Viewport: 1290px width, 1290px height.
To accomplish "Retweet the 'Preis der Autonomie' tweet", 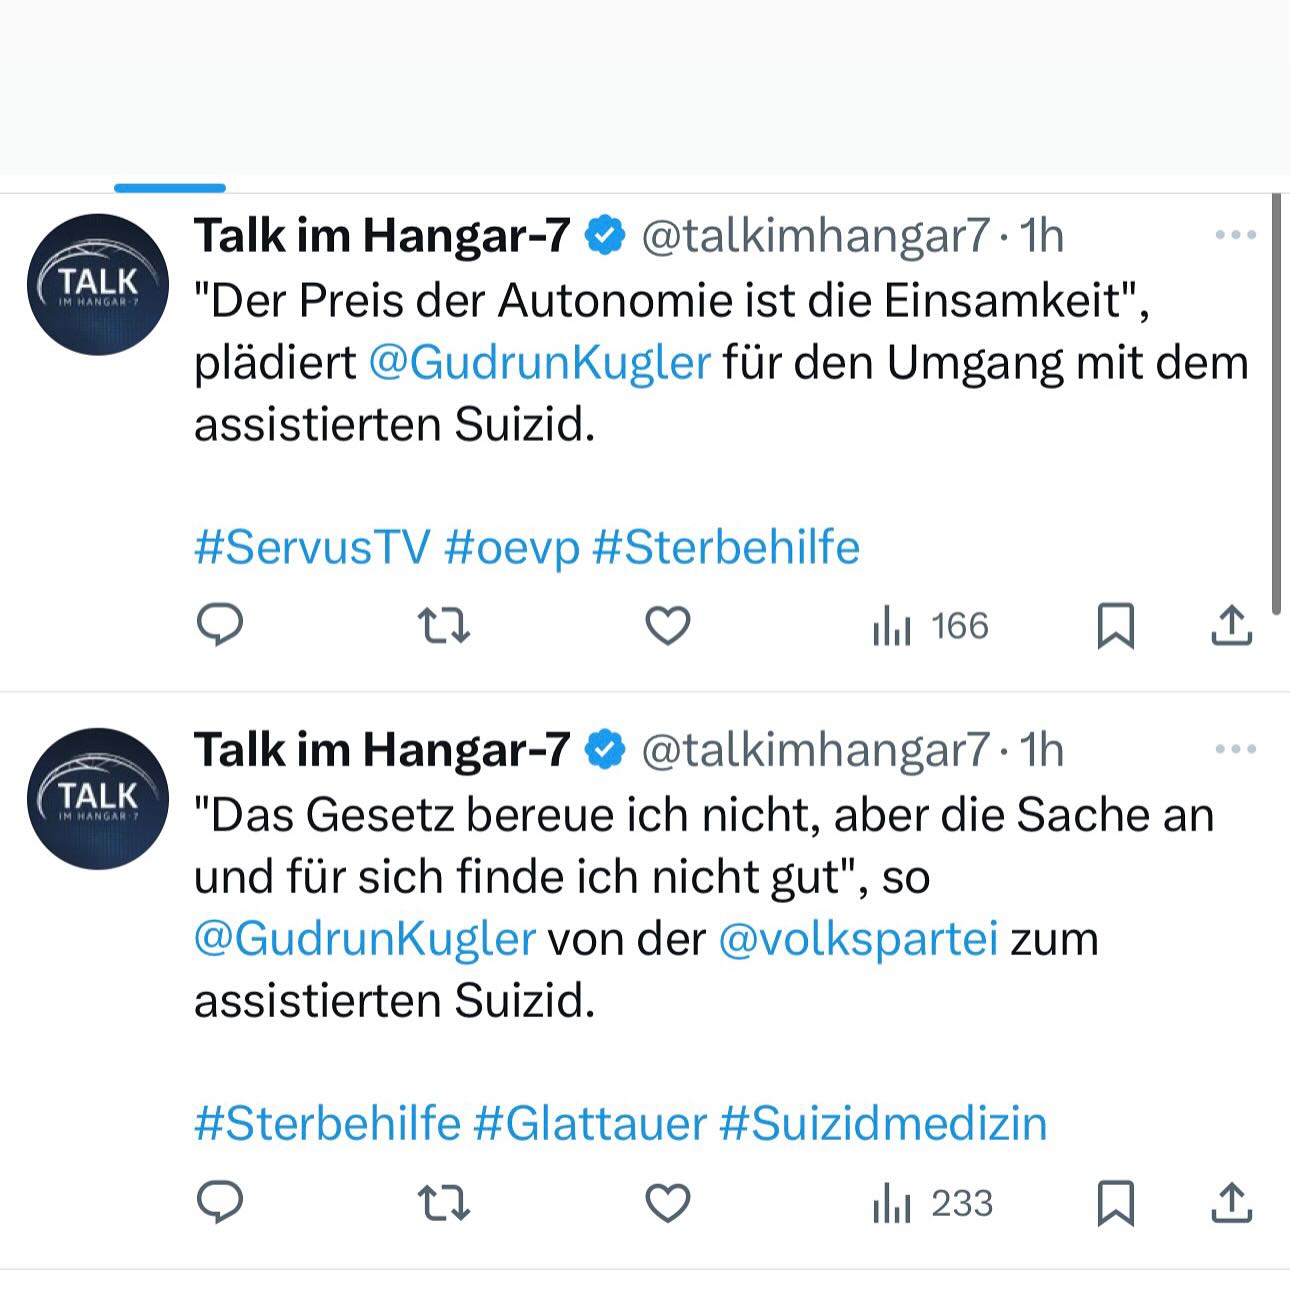I will click(x=443, y=626).
